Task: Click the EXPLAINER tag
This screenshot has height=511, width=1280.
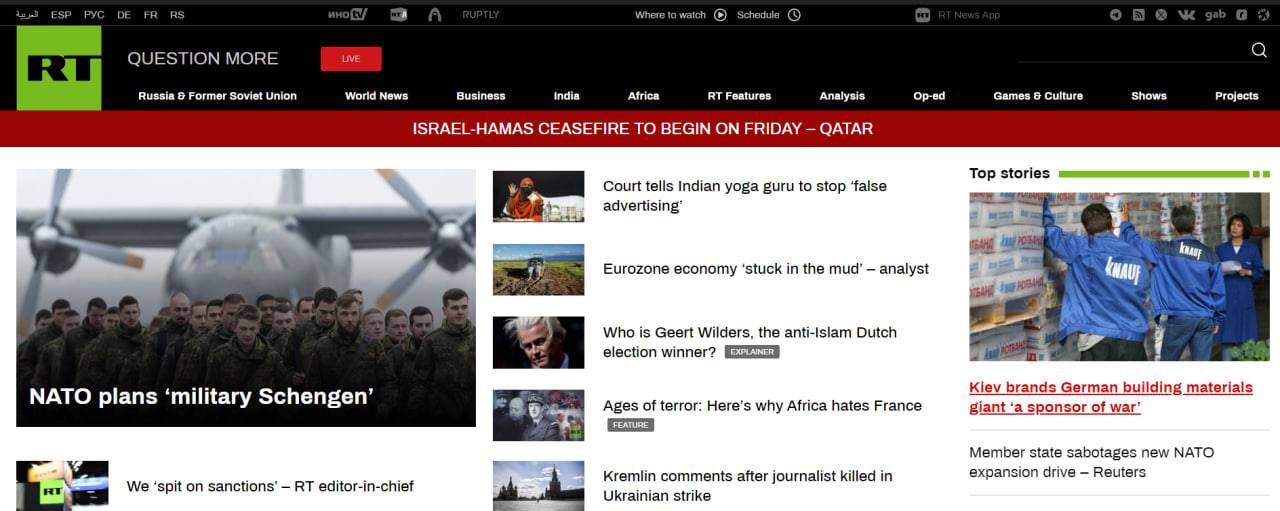Action: coord(752,352)
